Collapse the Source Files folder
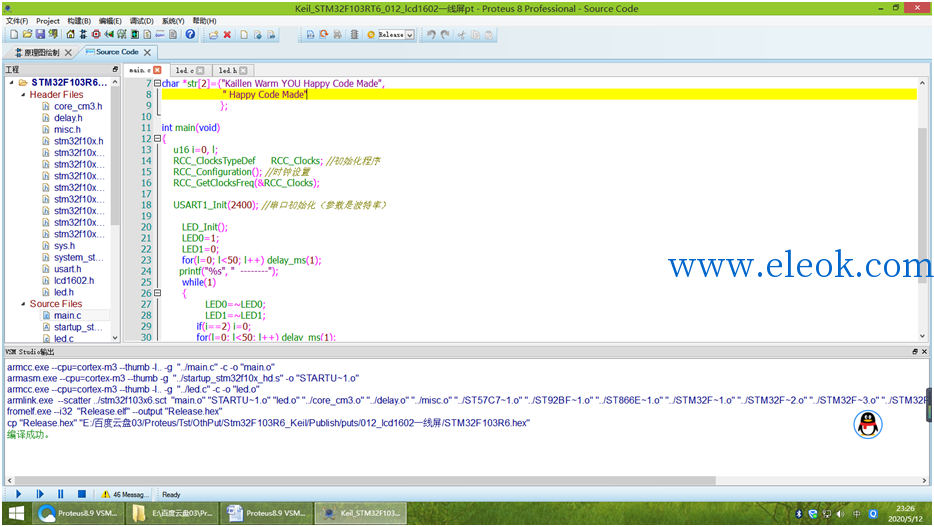Screen dimensions: 934x527 point(23,304)
